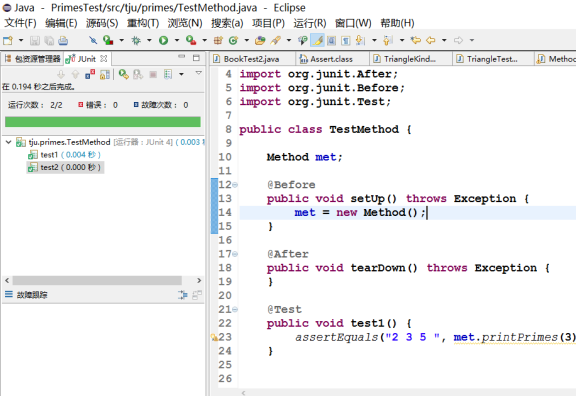This screenshot has height=396, width=576.
Task: Switch to the 包资源管理器 tab
Action: point(33,59)
